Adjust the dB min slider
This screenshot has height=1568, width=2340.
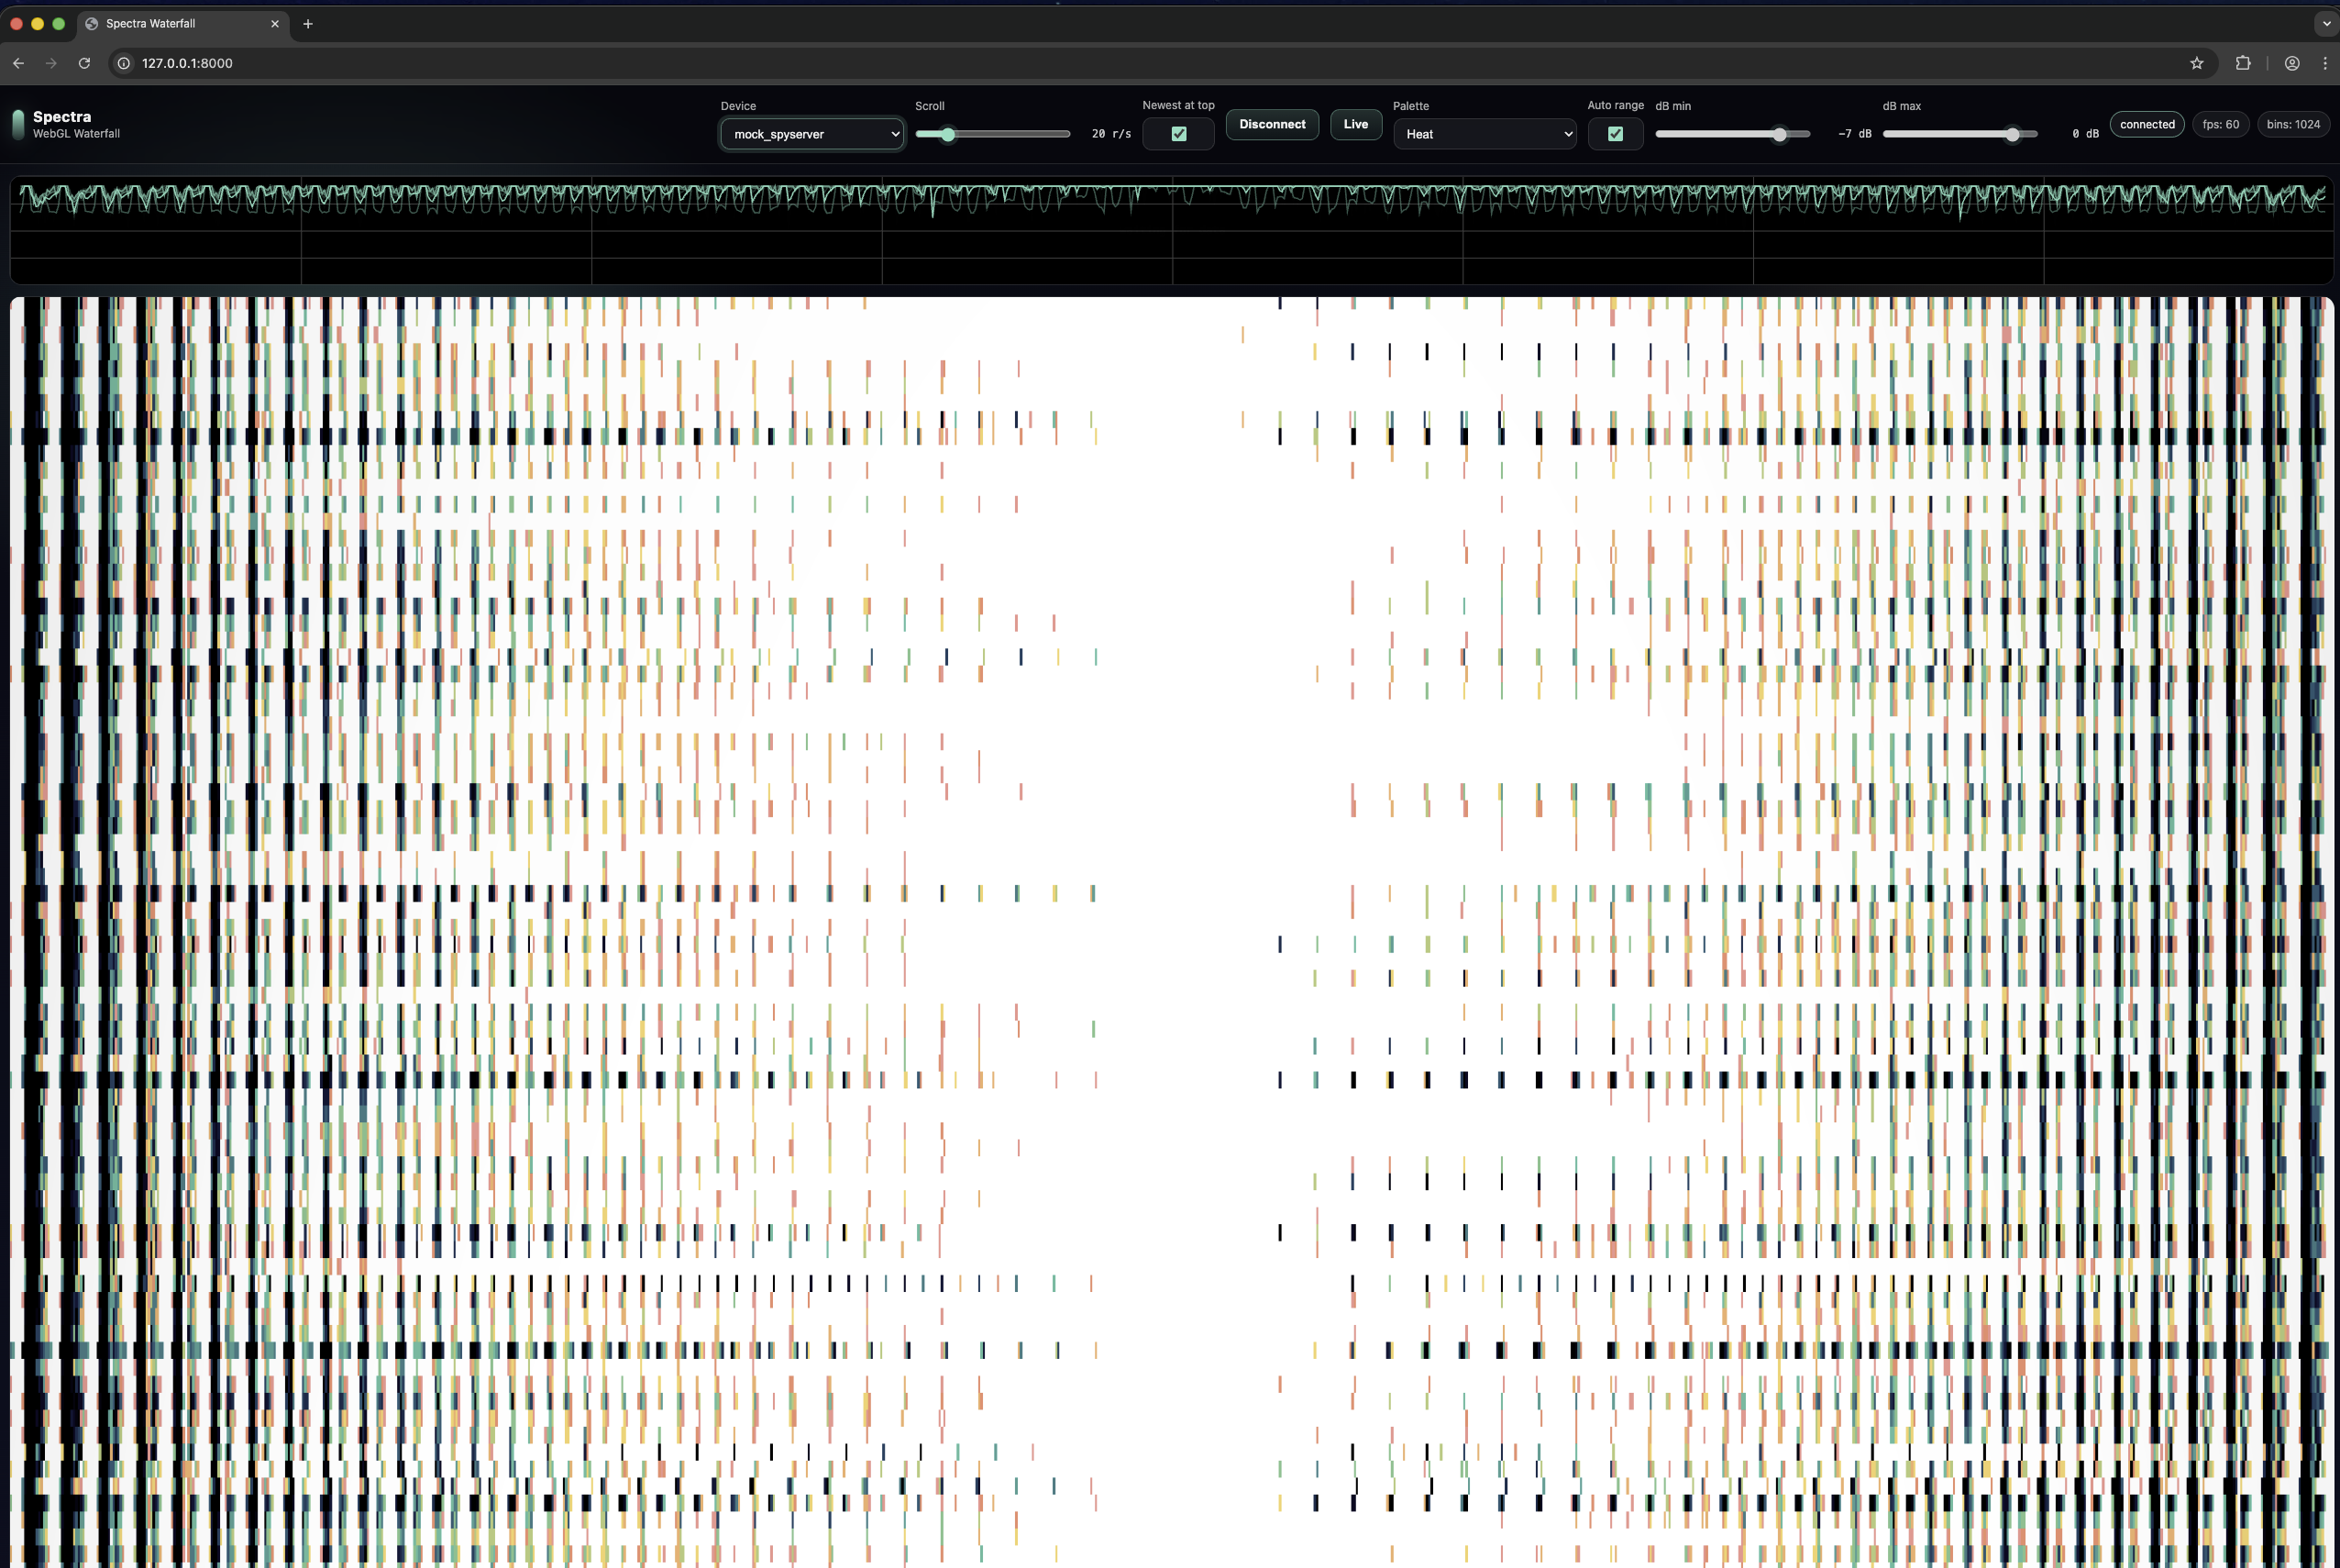click(1779, 133)
